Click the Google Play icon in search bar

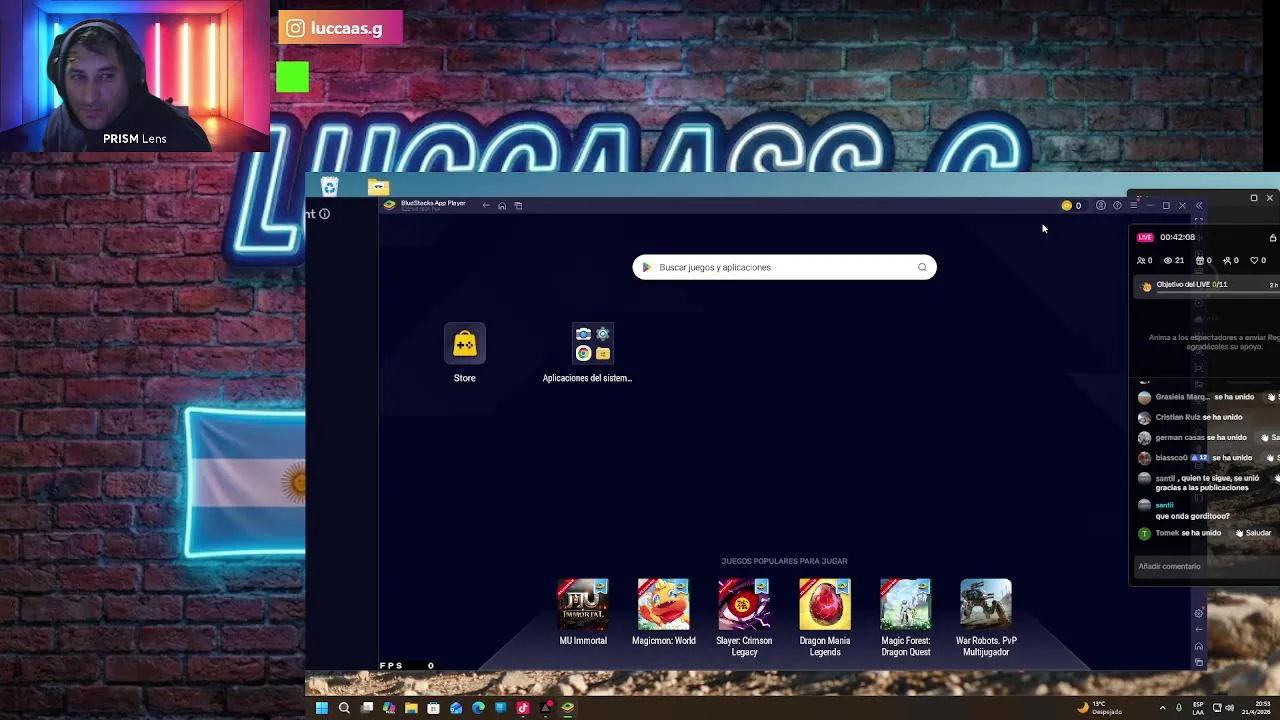646,267
